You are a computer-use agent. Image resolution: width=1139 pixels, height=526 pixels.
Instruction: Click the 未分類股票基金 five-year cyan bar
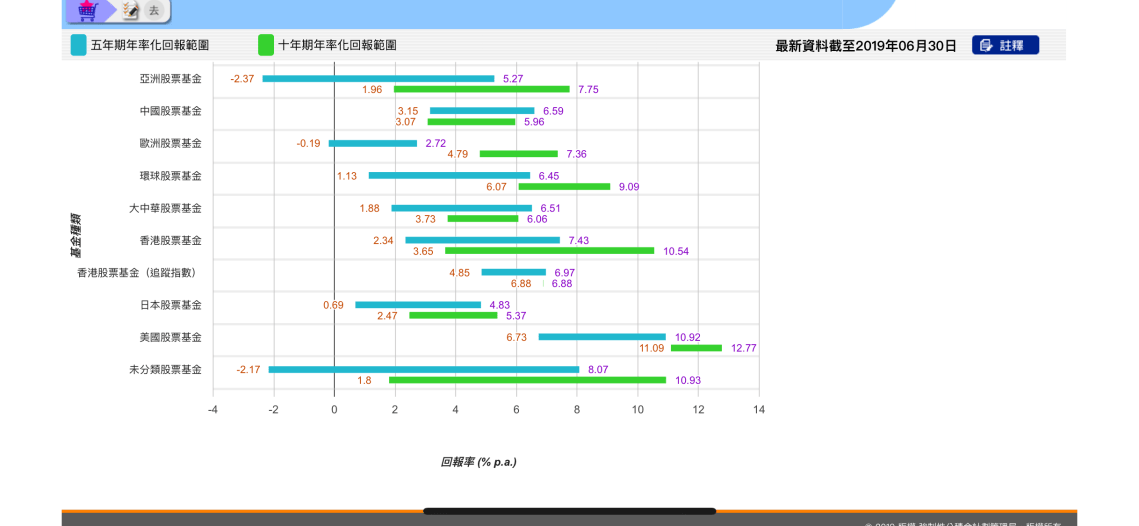click(x=423, y=369)
